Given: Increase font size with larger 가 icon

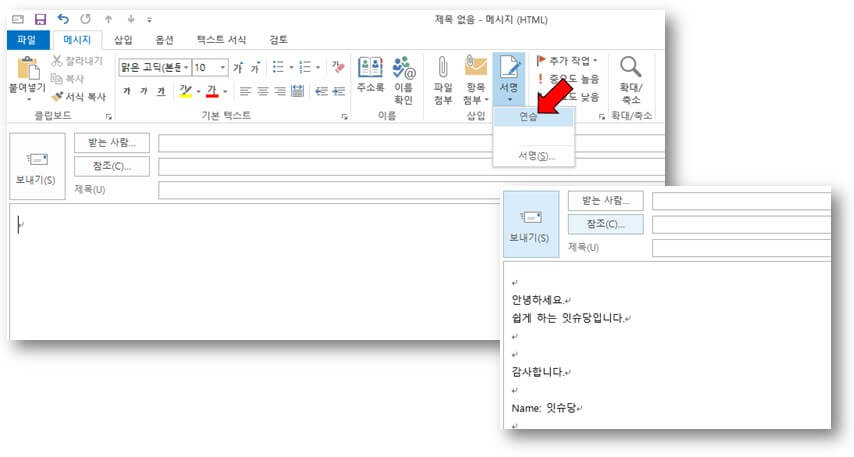Looking at the screenshot, I should coord(237,68).
